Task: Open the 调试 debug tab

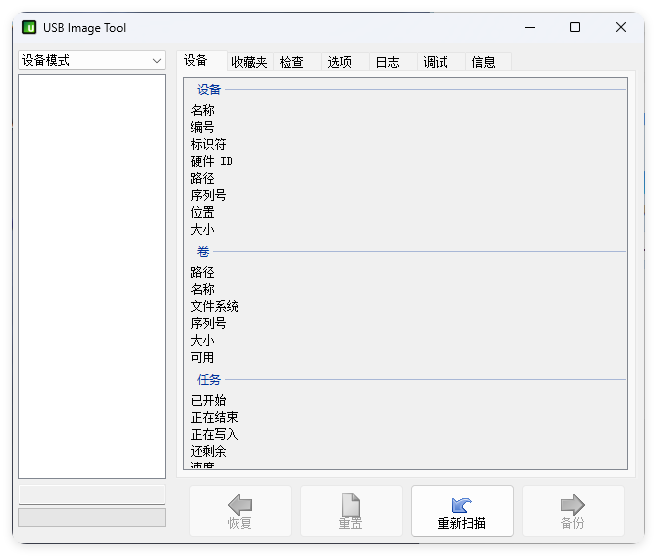Action: 436,62
